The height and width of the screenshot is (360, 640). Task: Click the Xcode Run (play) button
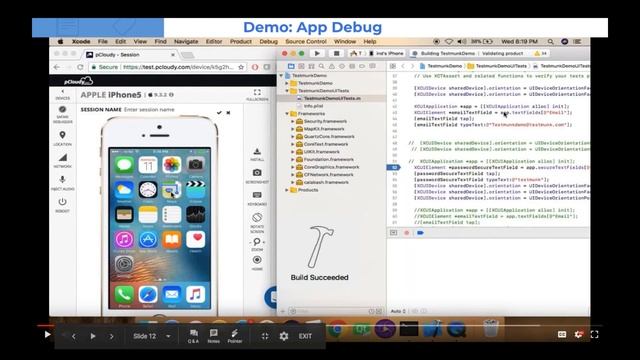(x=317, y=53)
